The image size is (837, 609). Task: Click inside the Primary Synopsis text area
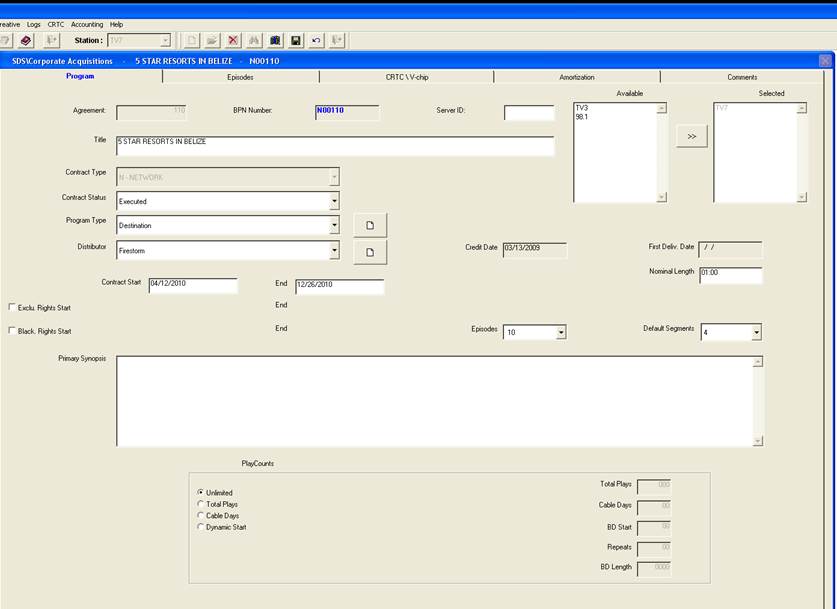coord(434,400)
